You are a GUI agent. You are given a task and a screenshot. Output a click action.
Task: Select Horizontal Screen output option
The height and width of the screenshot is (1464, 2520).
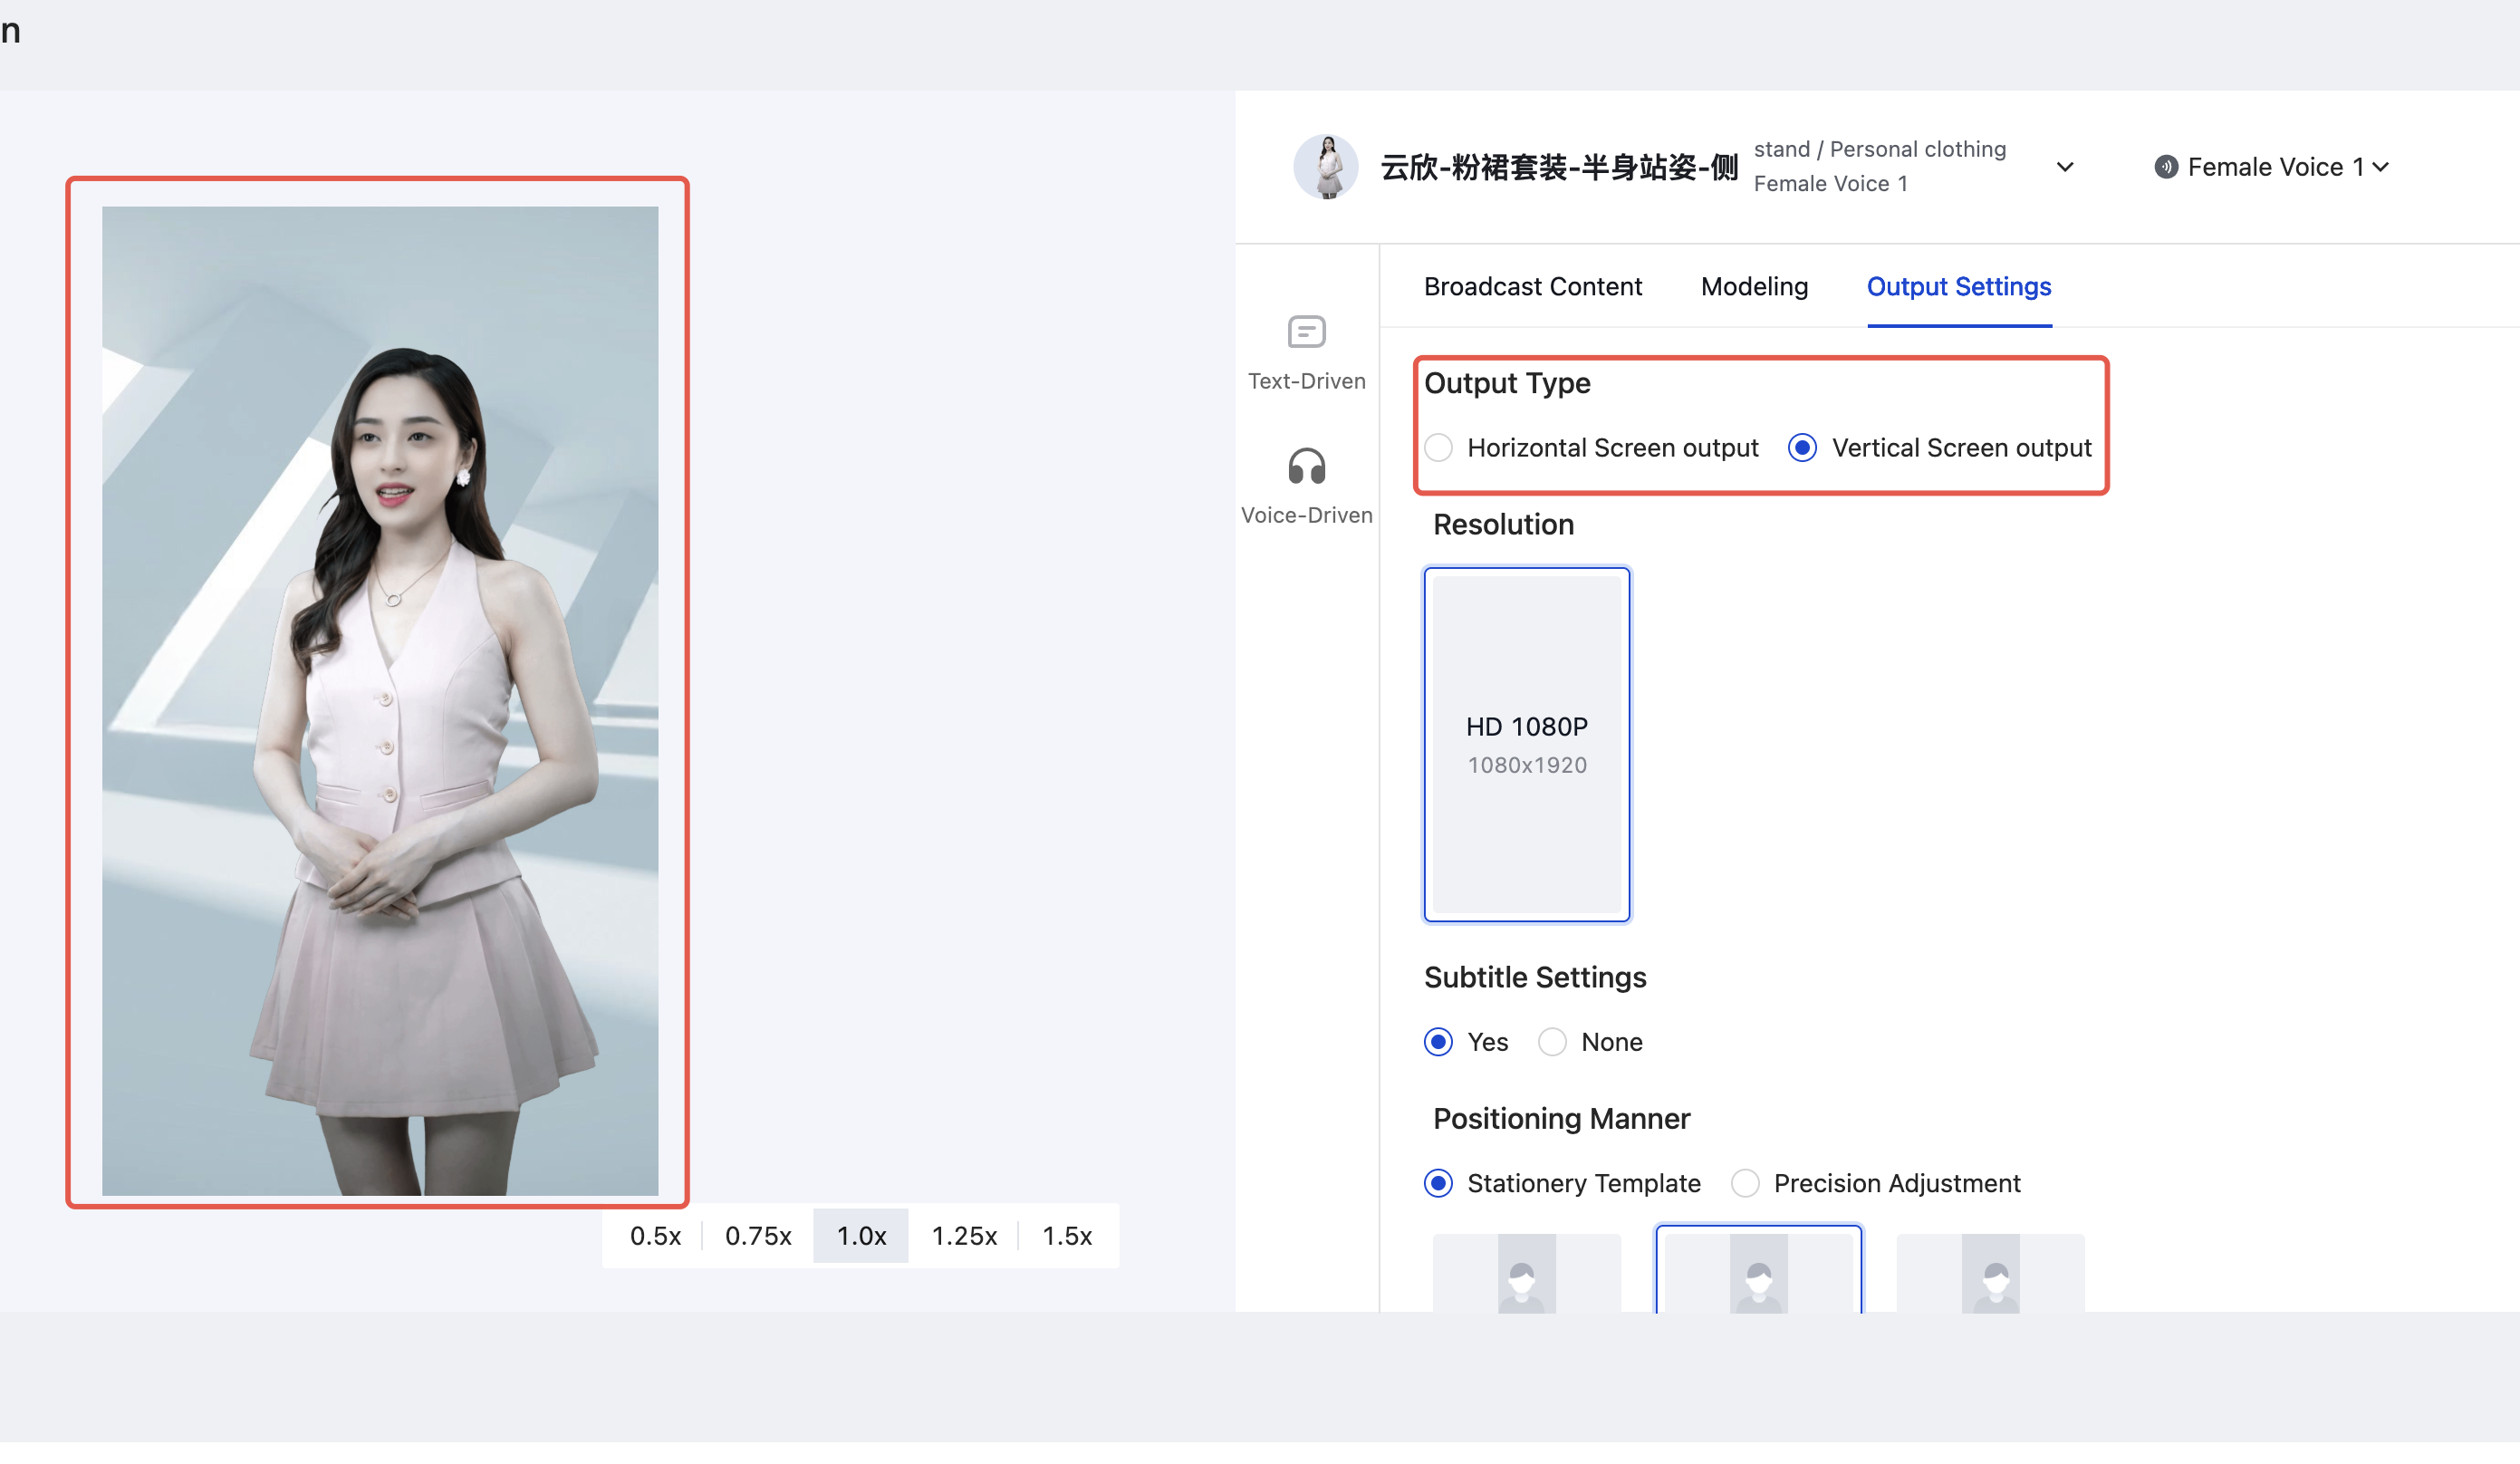pyautogui.click(x=1439, y=448)
